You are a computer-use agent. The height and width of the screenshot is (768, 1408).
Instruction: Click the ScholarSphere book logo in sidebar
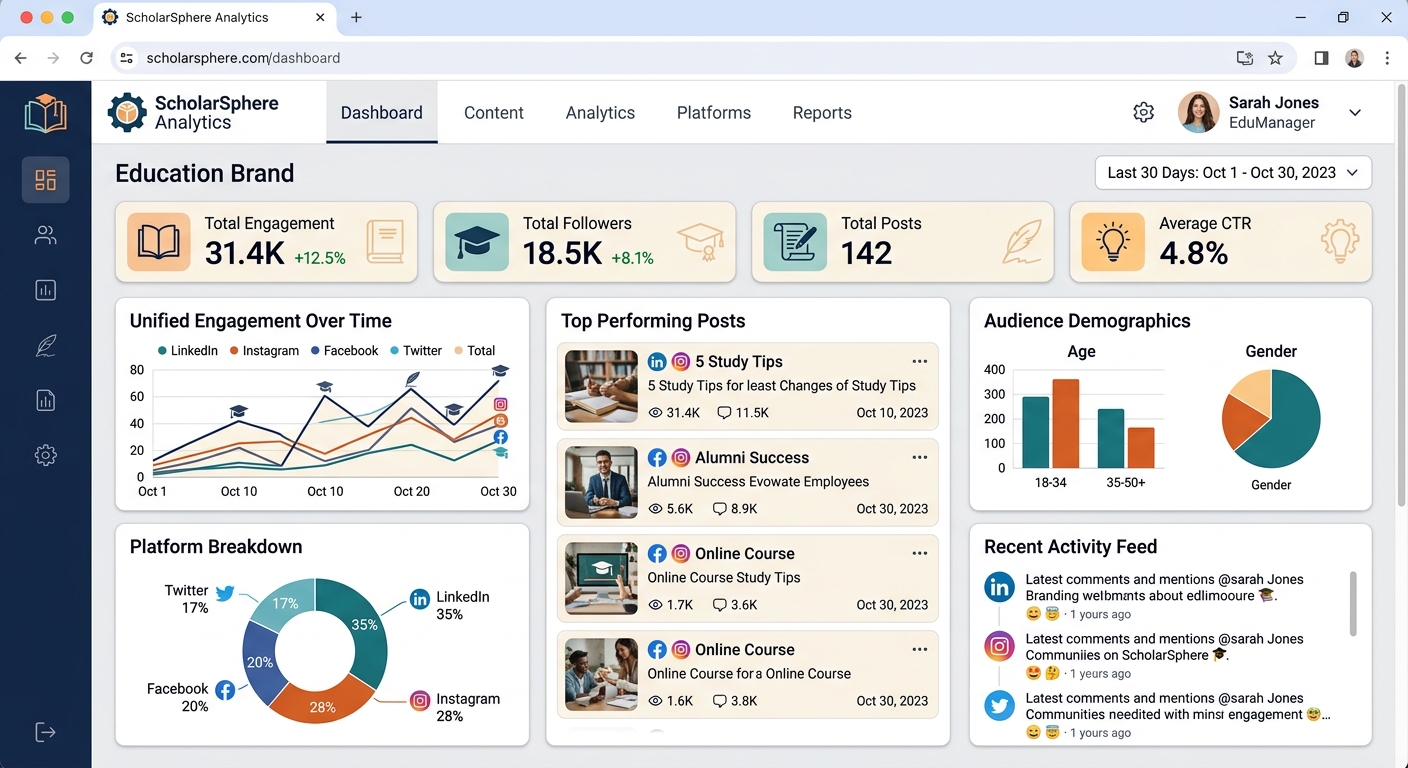(45, 113)
